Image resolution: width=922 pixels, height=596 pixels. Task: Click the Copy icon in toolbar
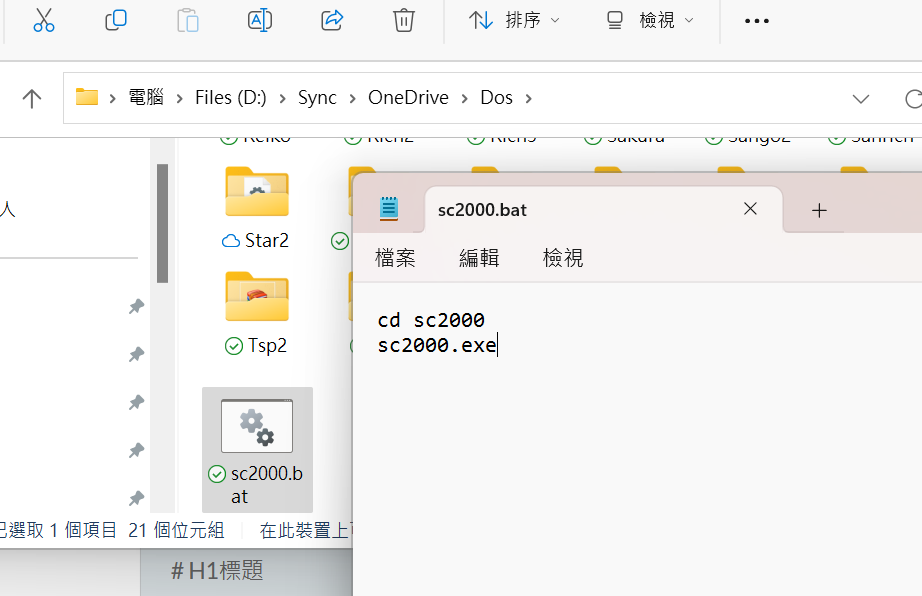coord(116,20)
